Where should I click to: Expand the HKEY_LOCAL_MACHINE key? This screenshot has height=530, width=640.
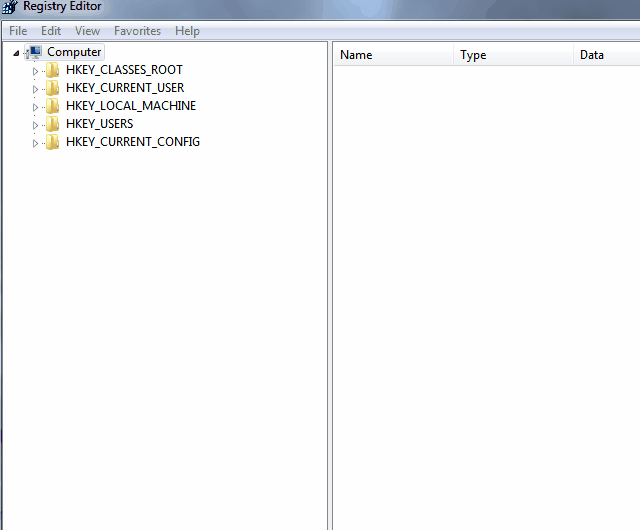[x=35, y=107]
